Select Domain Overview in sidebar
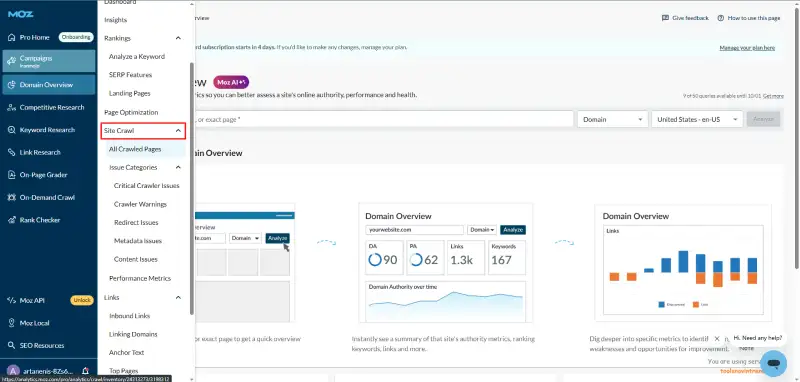 [48, 85]
